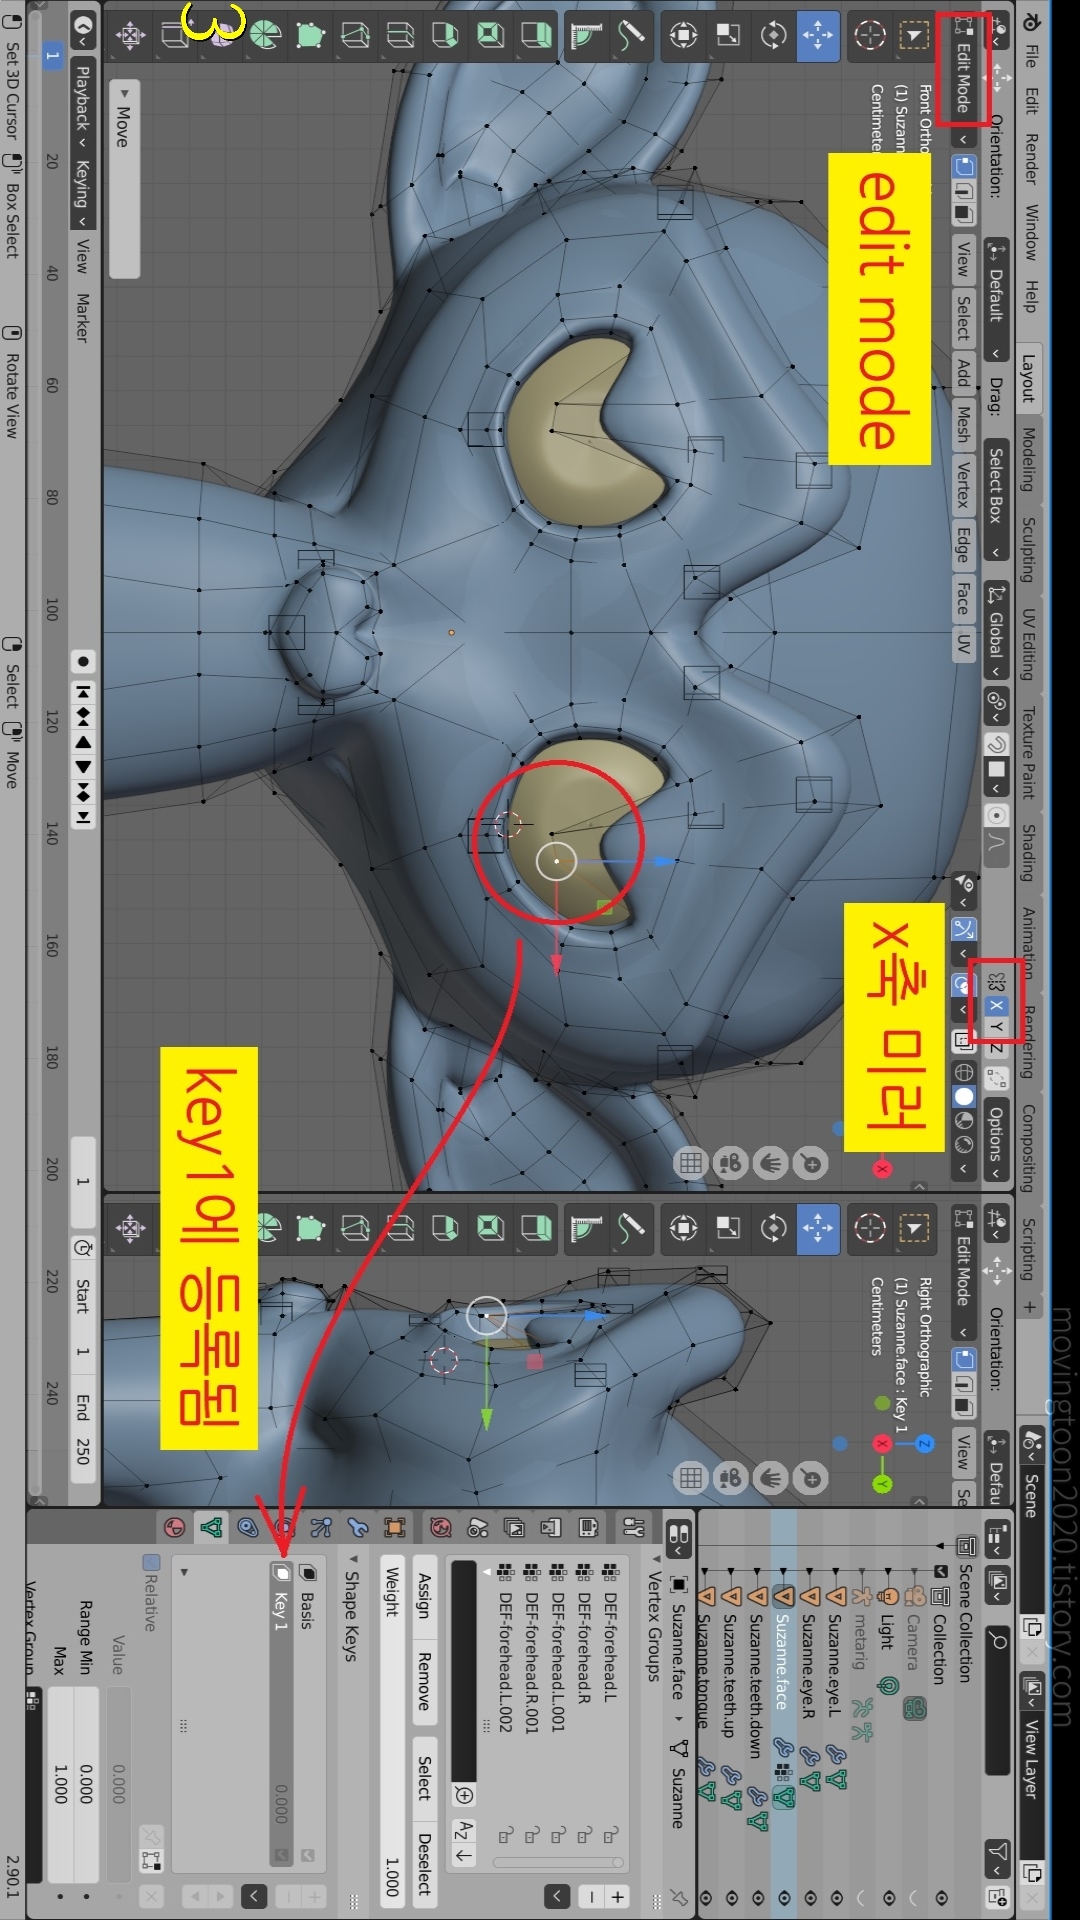1080x1920 pixels.
Task: Open the Material properties tab (red sphere icon)
Action: pos(174,1527)
